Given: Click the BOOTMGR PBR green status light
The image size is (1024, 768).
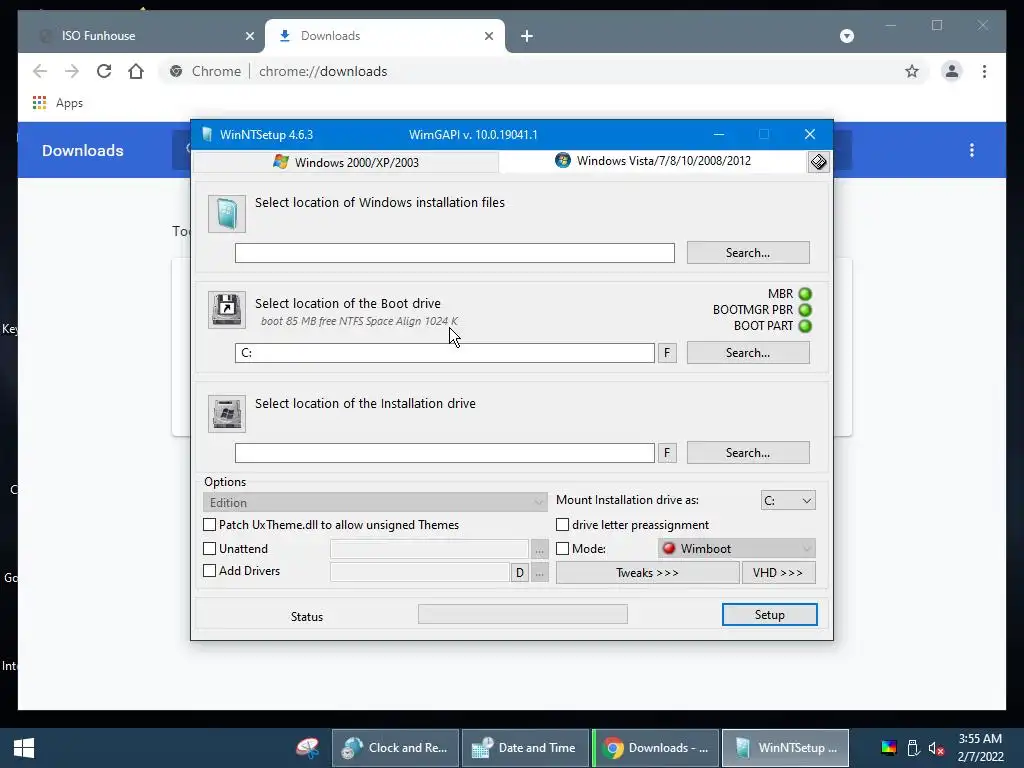Looking at the screenshot, I should (805, 310).
